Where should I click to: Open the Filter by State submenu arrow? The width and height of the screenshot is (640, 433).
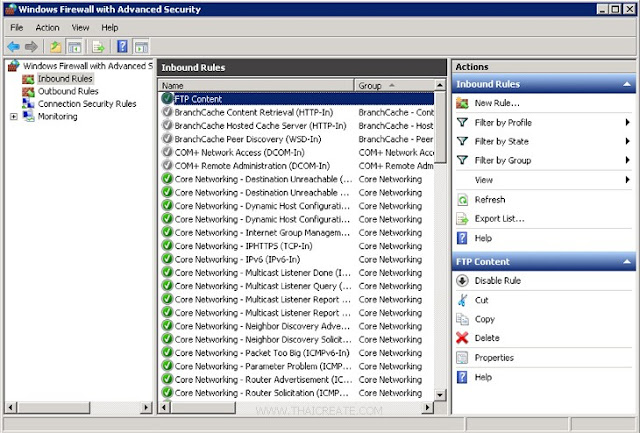click(x=627, y=141)
